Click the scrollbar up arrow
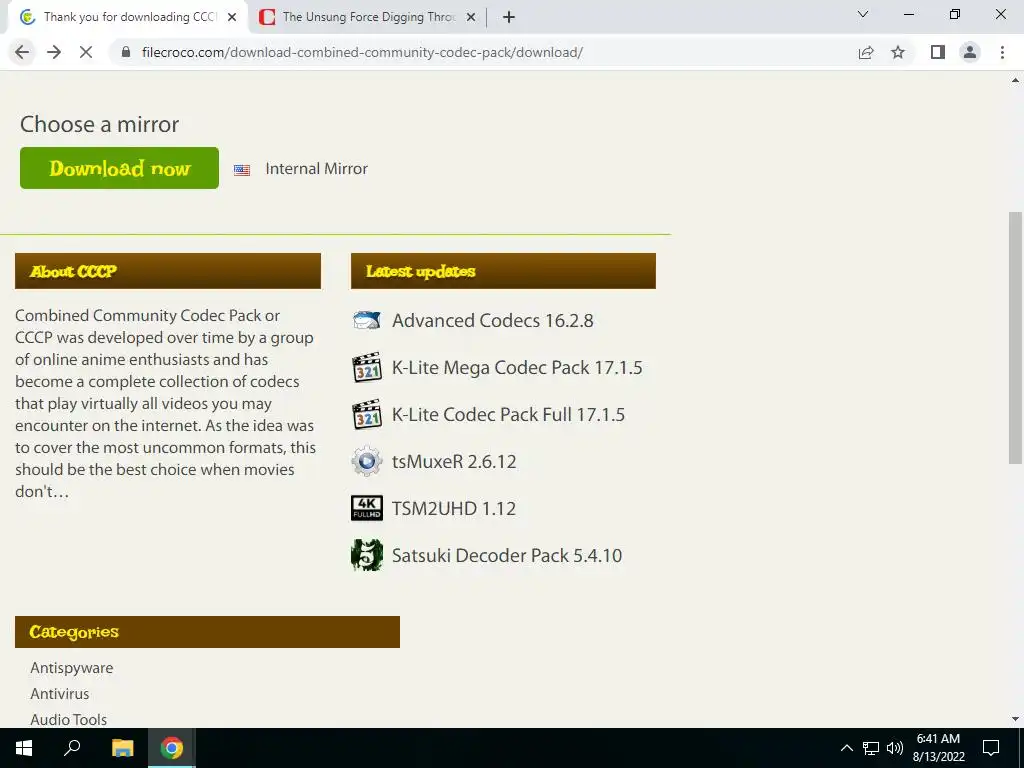This screenshot has width=1024, height=768. click(1015, 81)
